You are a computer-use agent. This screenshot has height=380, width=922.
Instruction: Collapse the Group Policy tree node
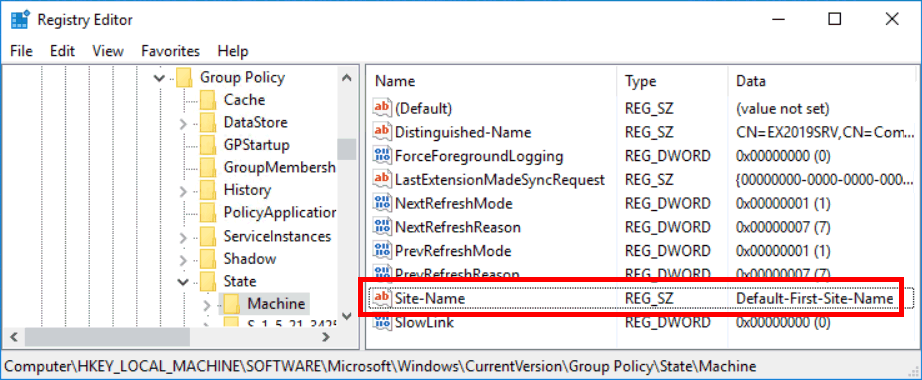[159, 78]
